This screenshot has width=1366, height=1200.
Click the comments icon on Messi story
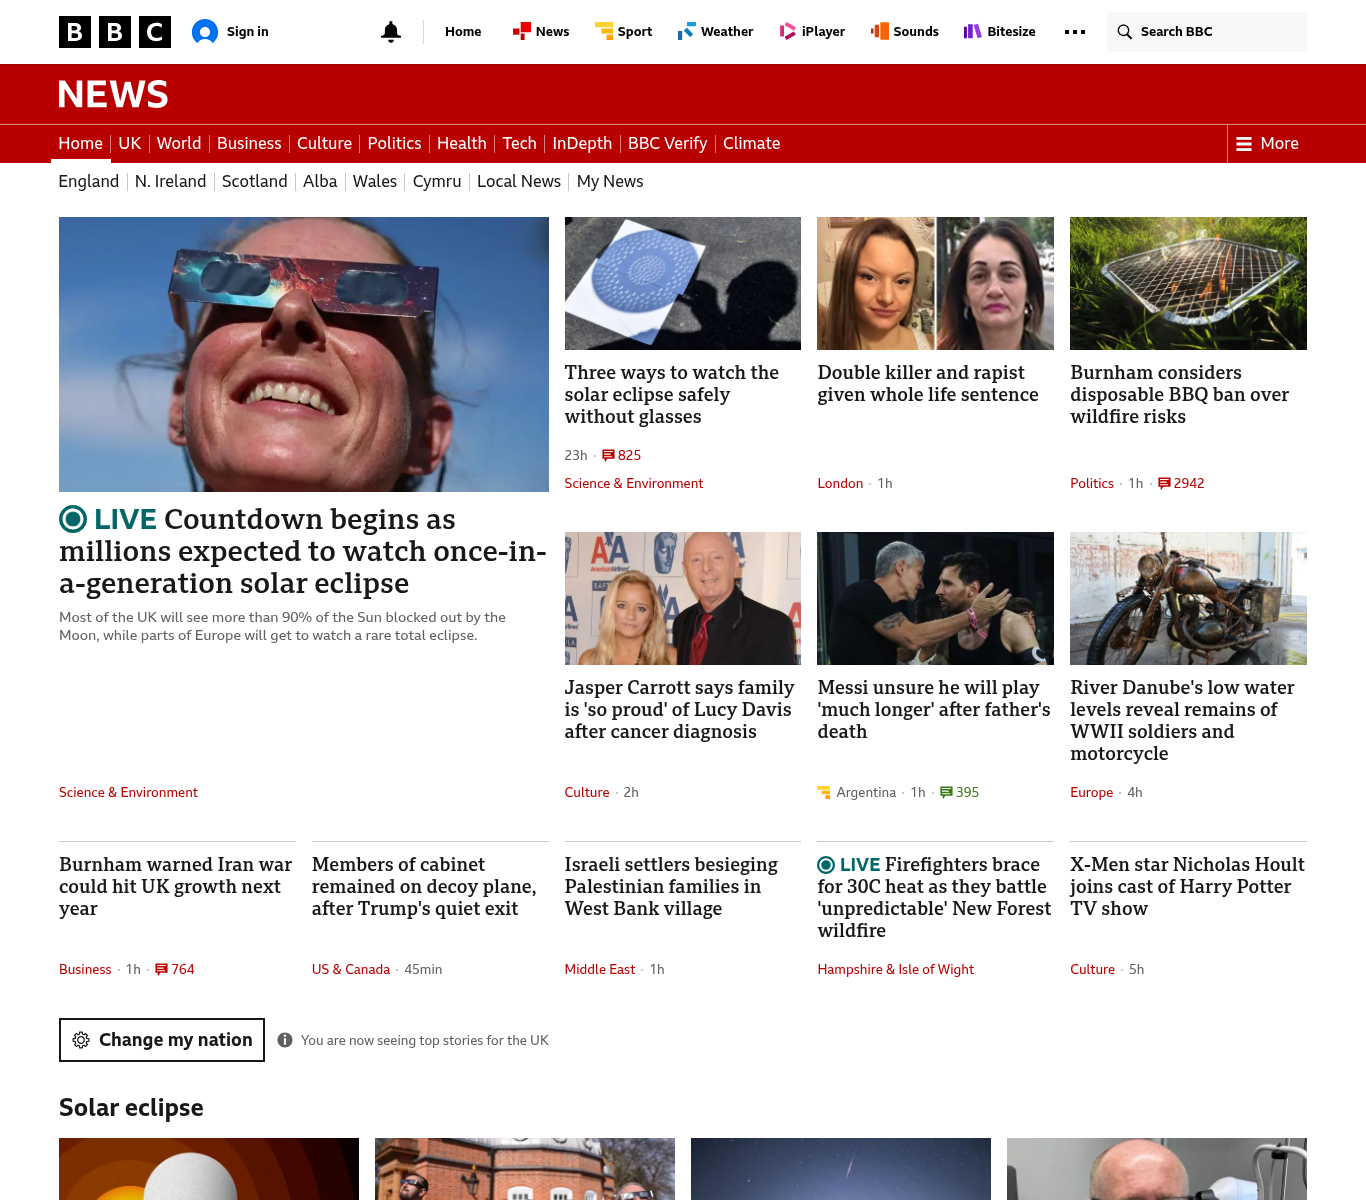click(946, 792)
